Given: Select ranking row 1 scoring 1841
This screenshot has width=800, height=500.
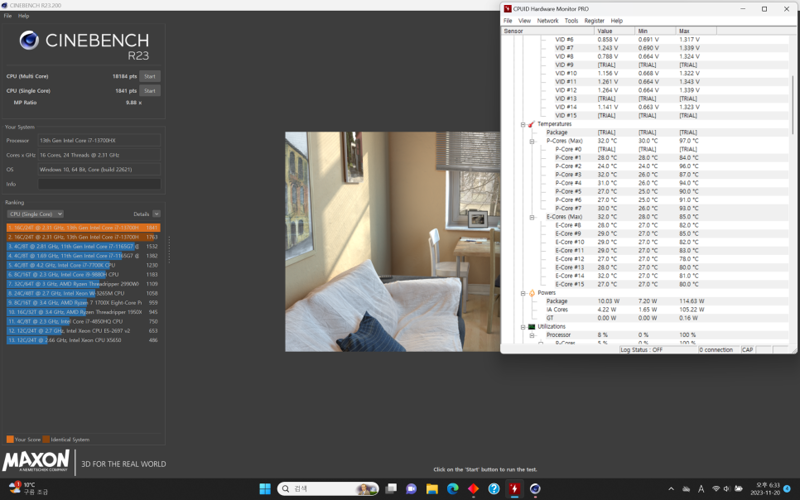Looking at the screenshot, I should [x=83, y=228].
